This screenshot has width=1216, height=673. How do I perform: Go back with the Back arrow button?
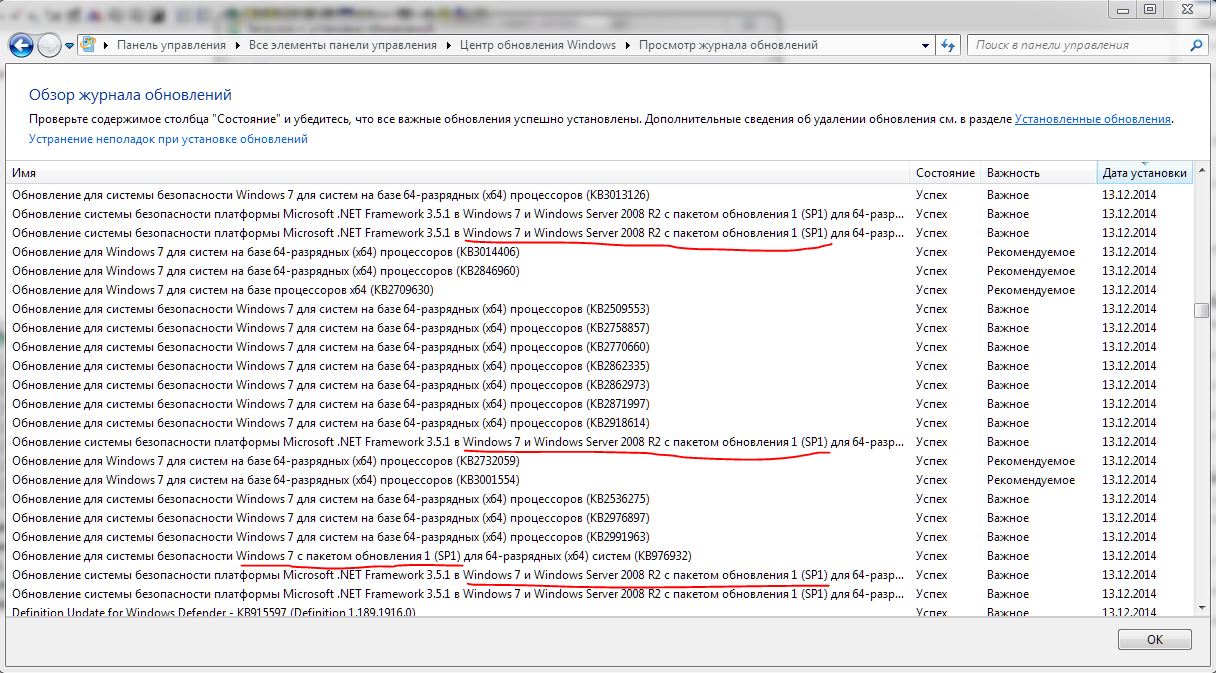tap(22, 45)
